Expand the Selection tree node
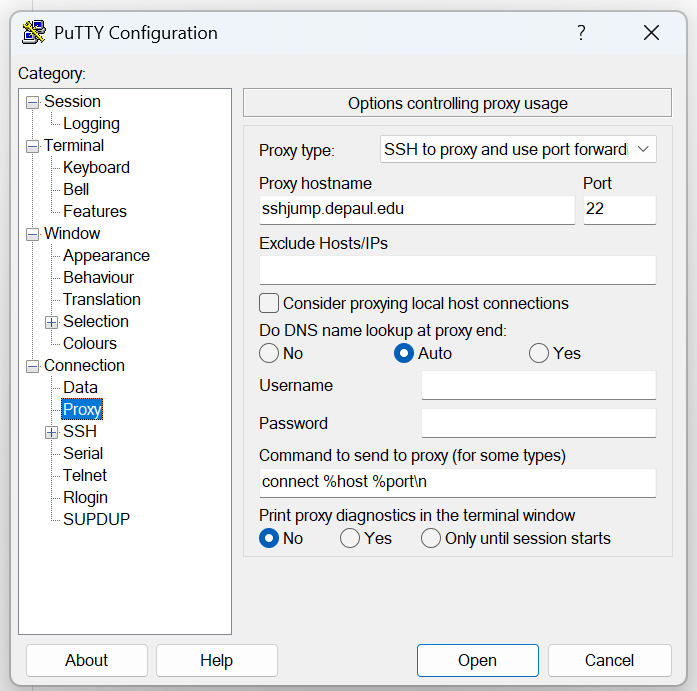This screenshot has height=691, width=697. 52,322
